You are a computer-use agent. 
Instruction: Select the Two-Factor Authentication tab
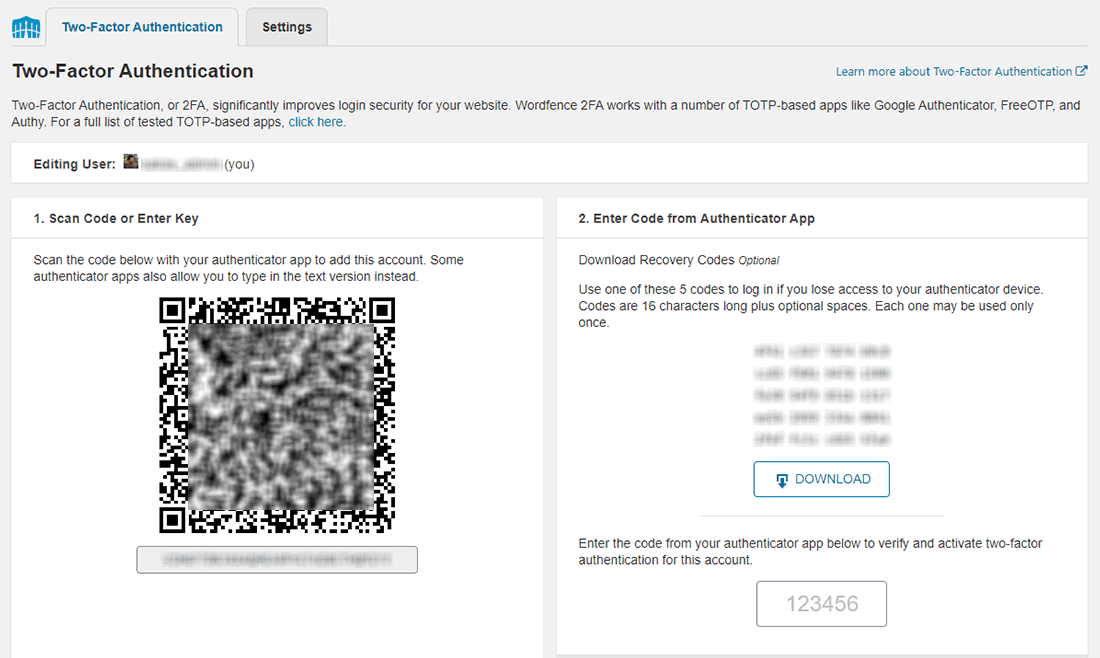point(141,27)
